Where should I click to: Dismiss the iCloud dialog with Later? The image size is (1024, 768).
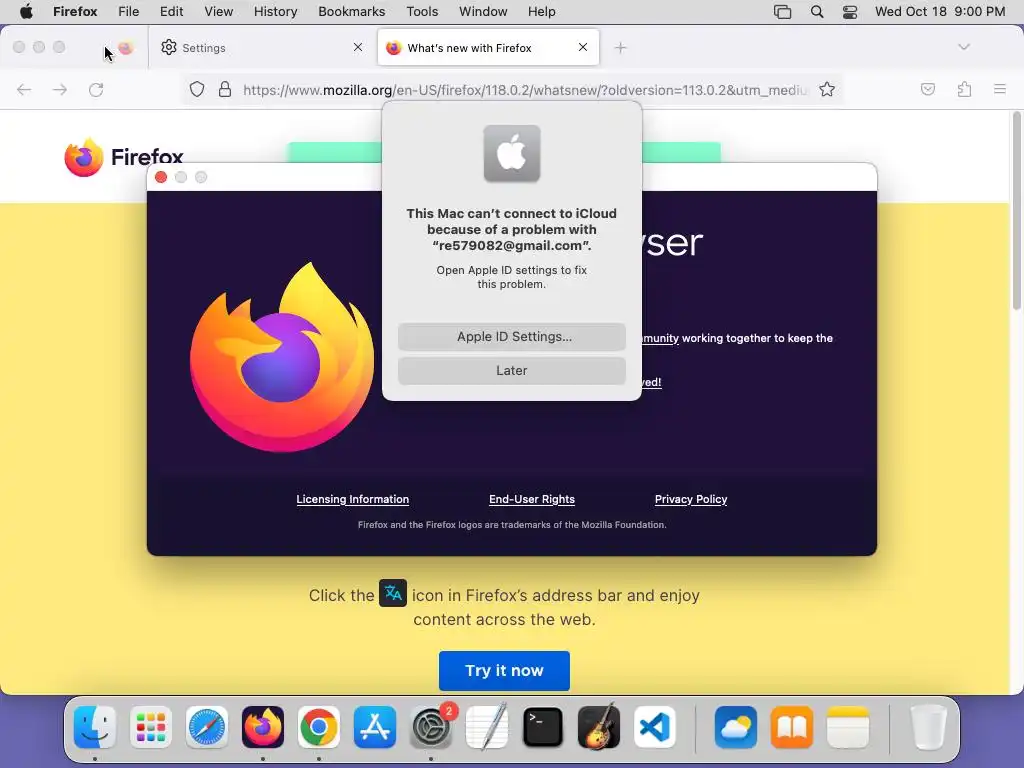point(511,370)
